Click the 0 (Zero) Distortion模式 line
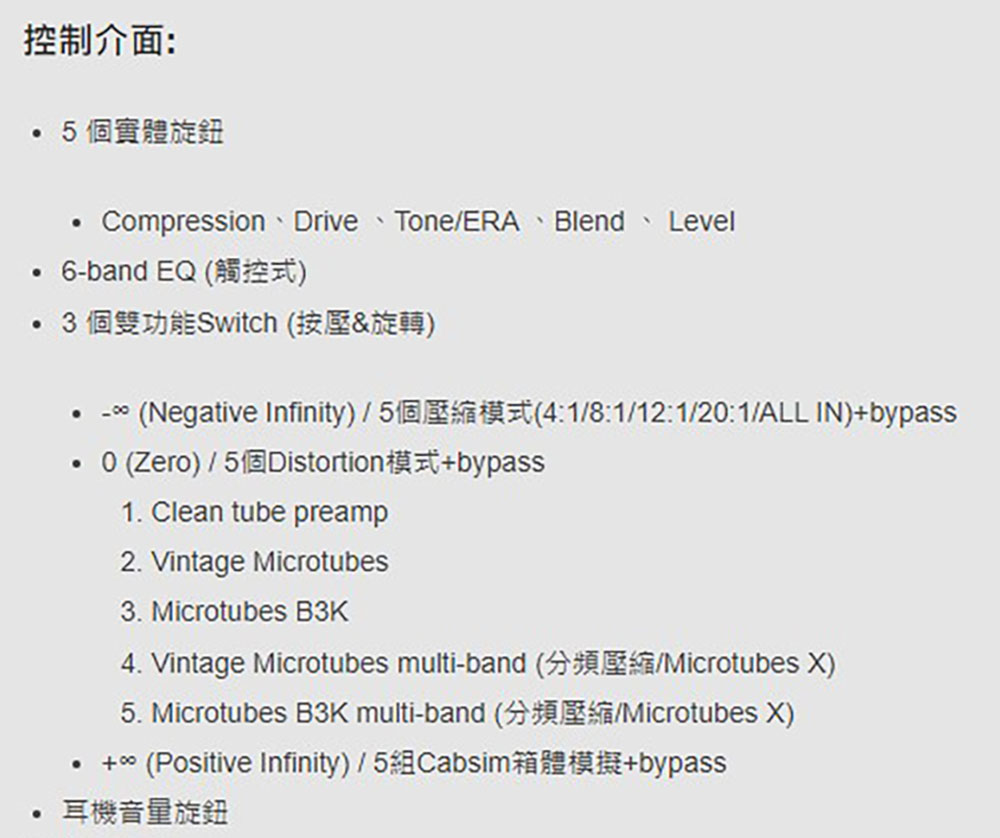1000x838 pixels. (x=323, y=462)
